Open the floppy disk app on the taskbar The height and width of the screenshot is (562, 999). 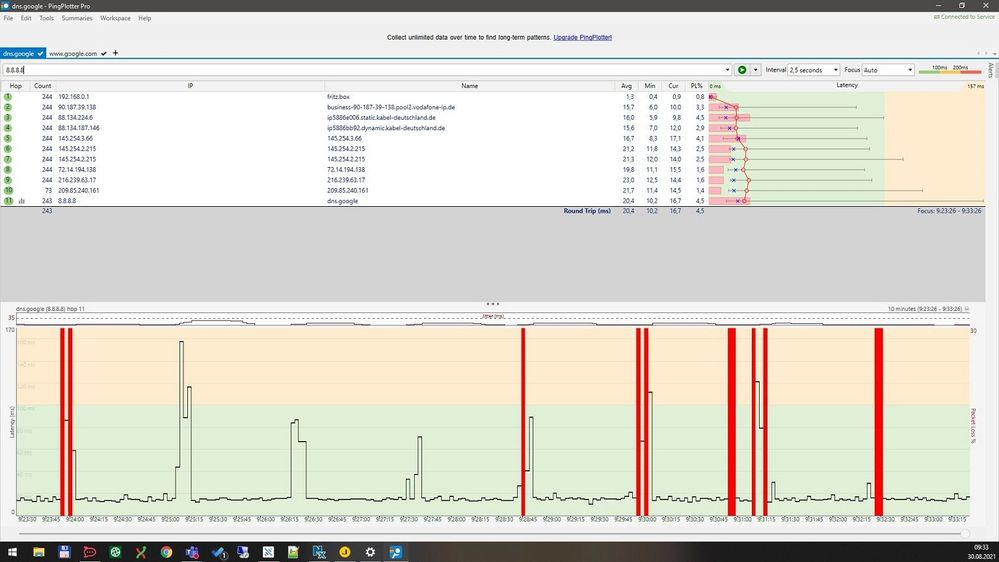[64, 552]
